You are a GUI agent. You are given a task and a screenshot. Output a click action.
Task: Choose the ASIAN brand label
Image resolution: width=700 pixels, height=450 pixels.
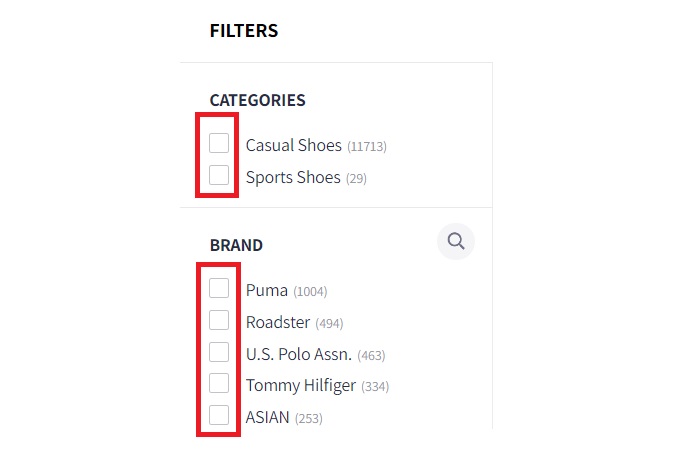click(267, 418)
